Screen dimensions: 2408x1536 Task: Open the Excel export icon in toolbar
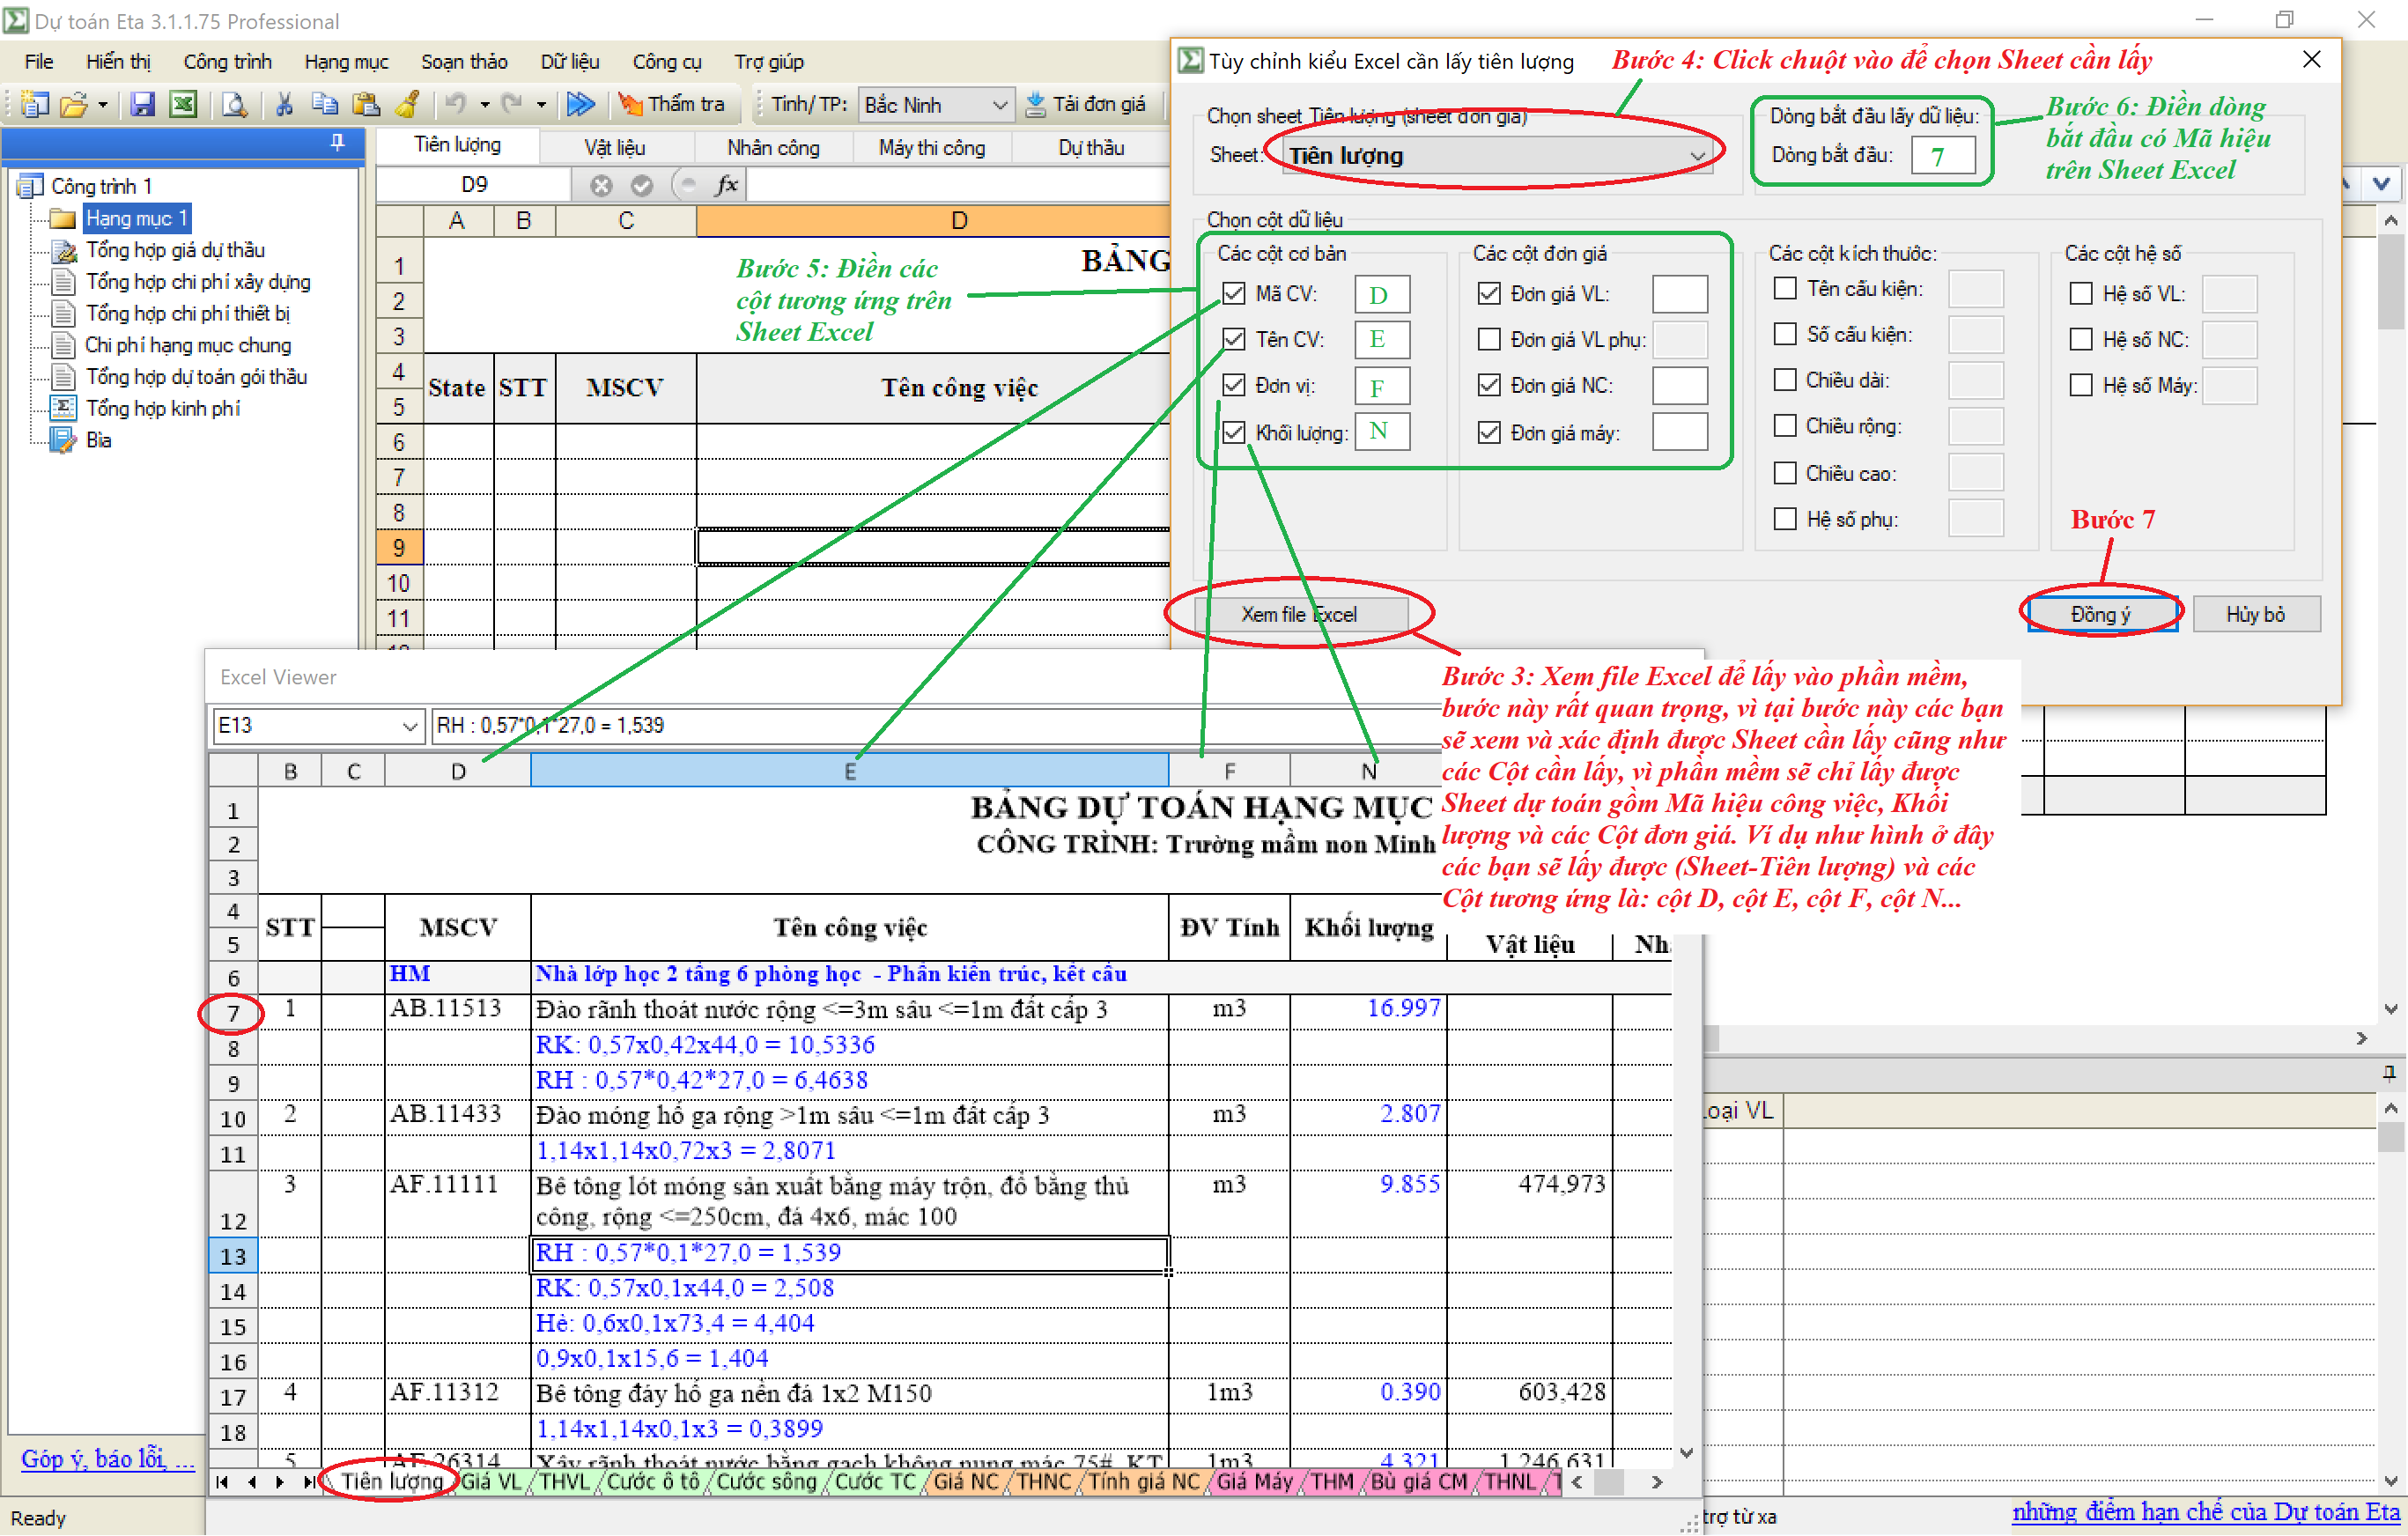click(184, 104)
